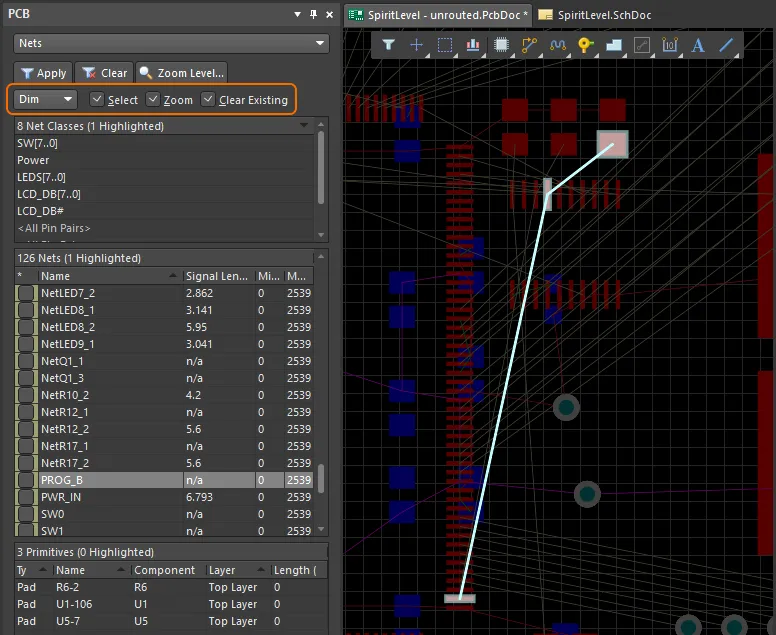Select the place via icon

coord(585,45)
